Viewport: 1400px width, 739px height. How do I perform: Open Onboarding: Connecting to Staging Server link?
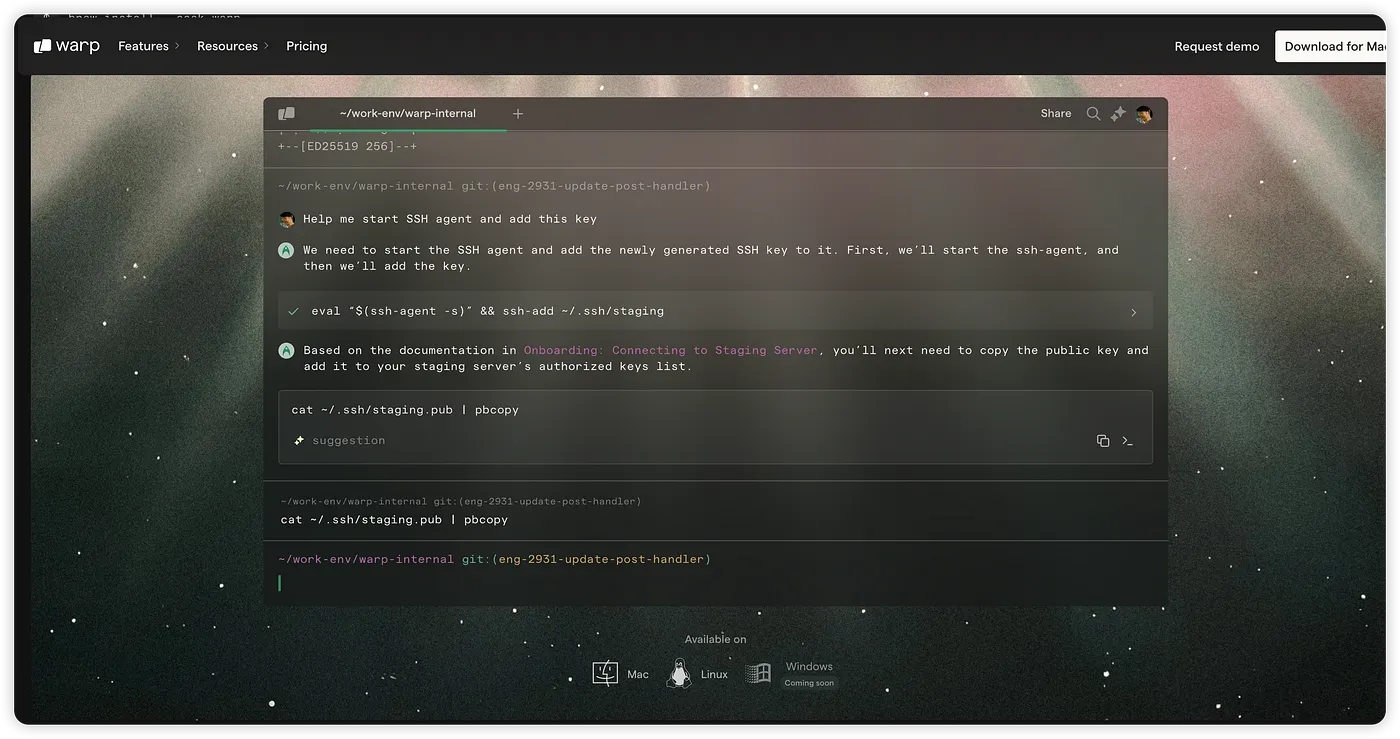click(670, 350)
